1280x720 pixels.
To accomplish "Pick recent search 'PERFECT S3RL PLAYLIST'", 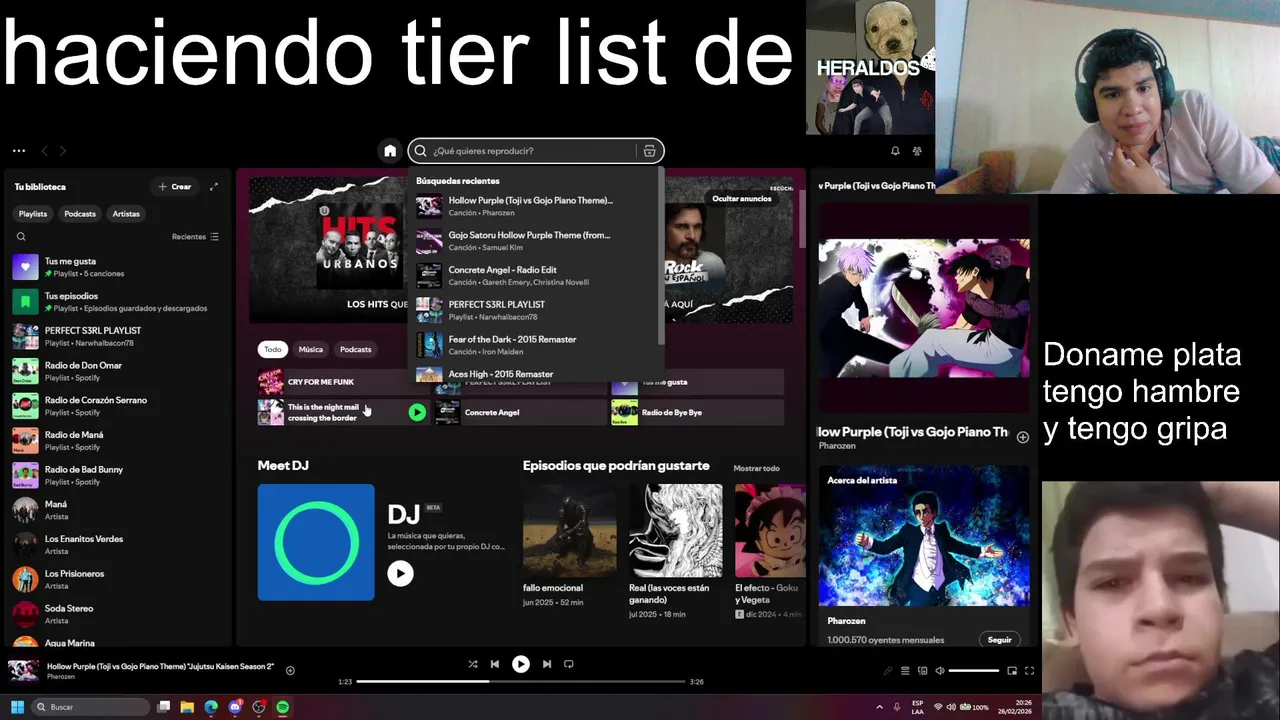I will [534, 310].
